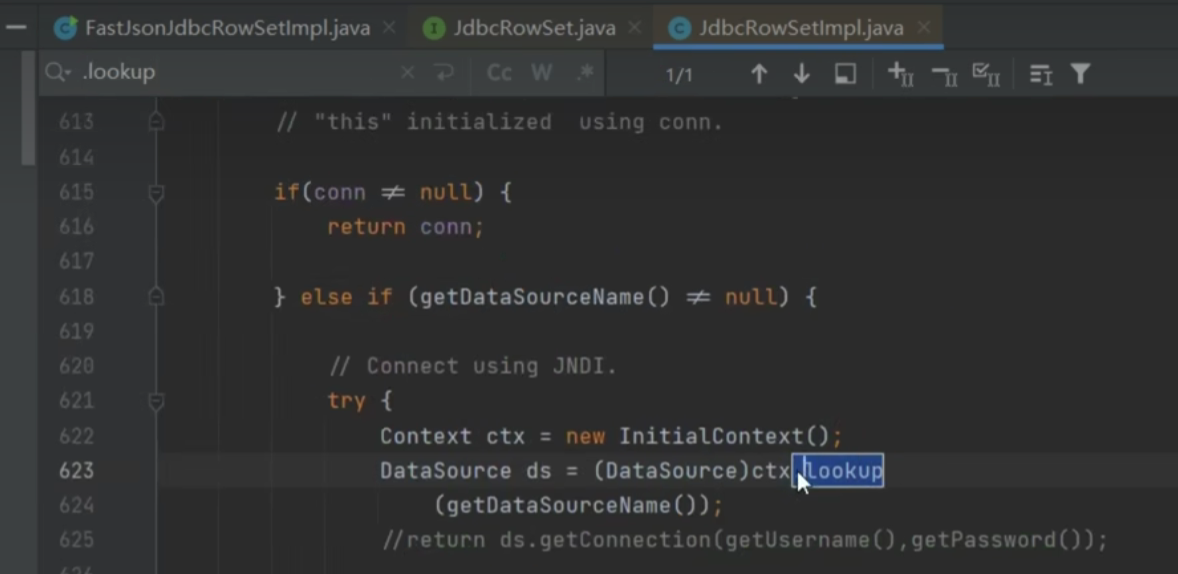Viewport: 1178px width, 574px height.
Task: Close the JdbcRowSetImpl.java tab
Action: (x=924, y=27)
